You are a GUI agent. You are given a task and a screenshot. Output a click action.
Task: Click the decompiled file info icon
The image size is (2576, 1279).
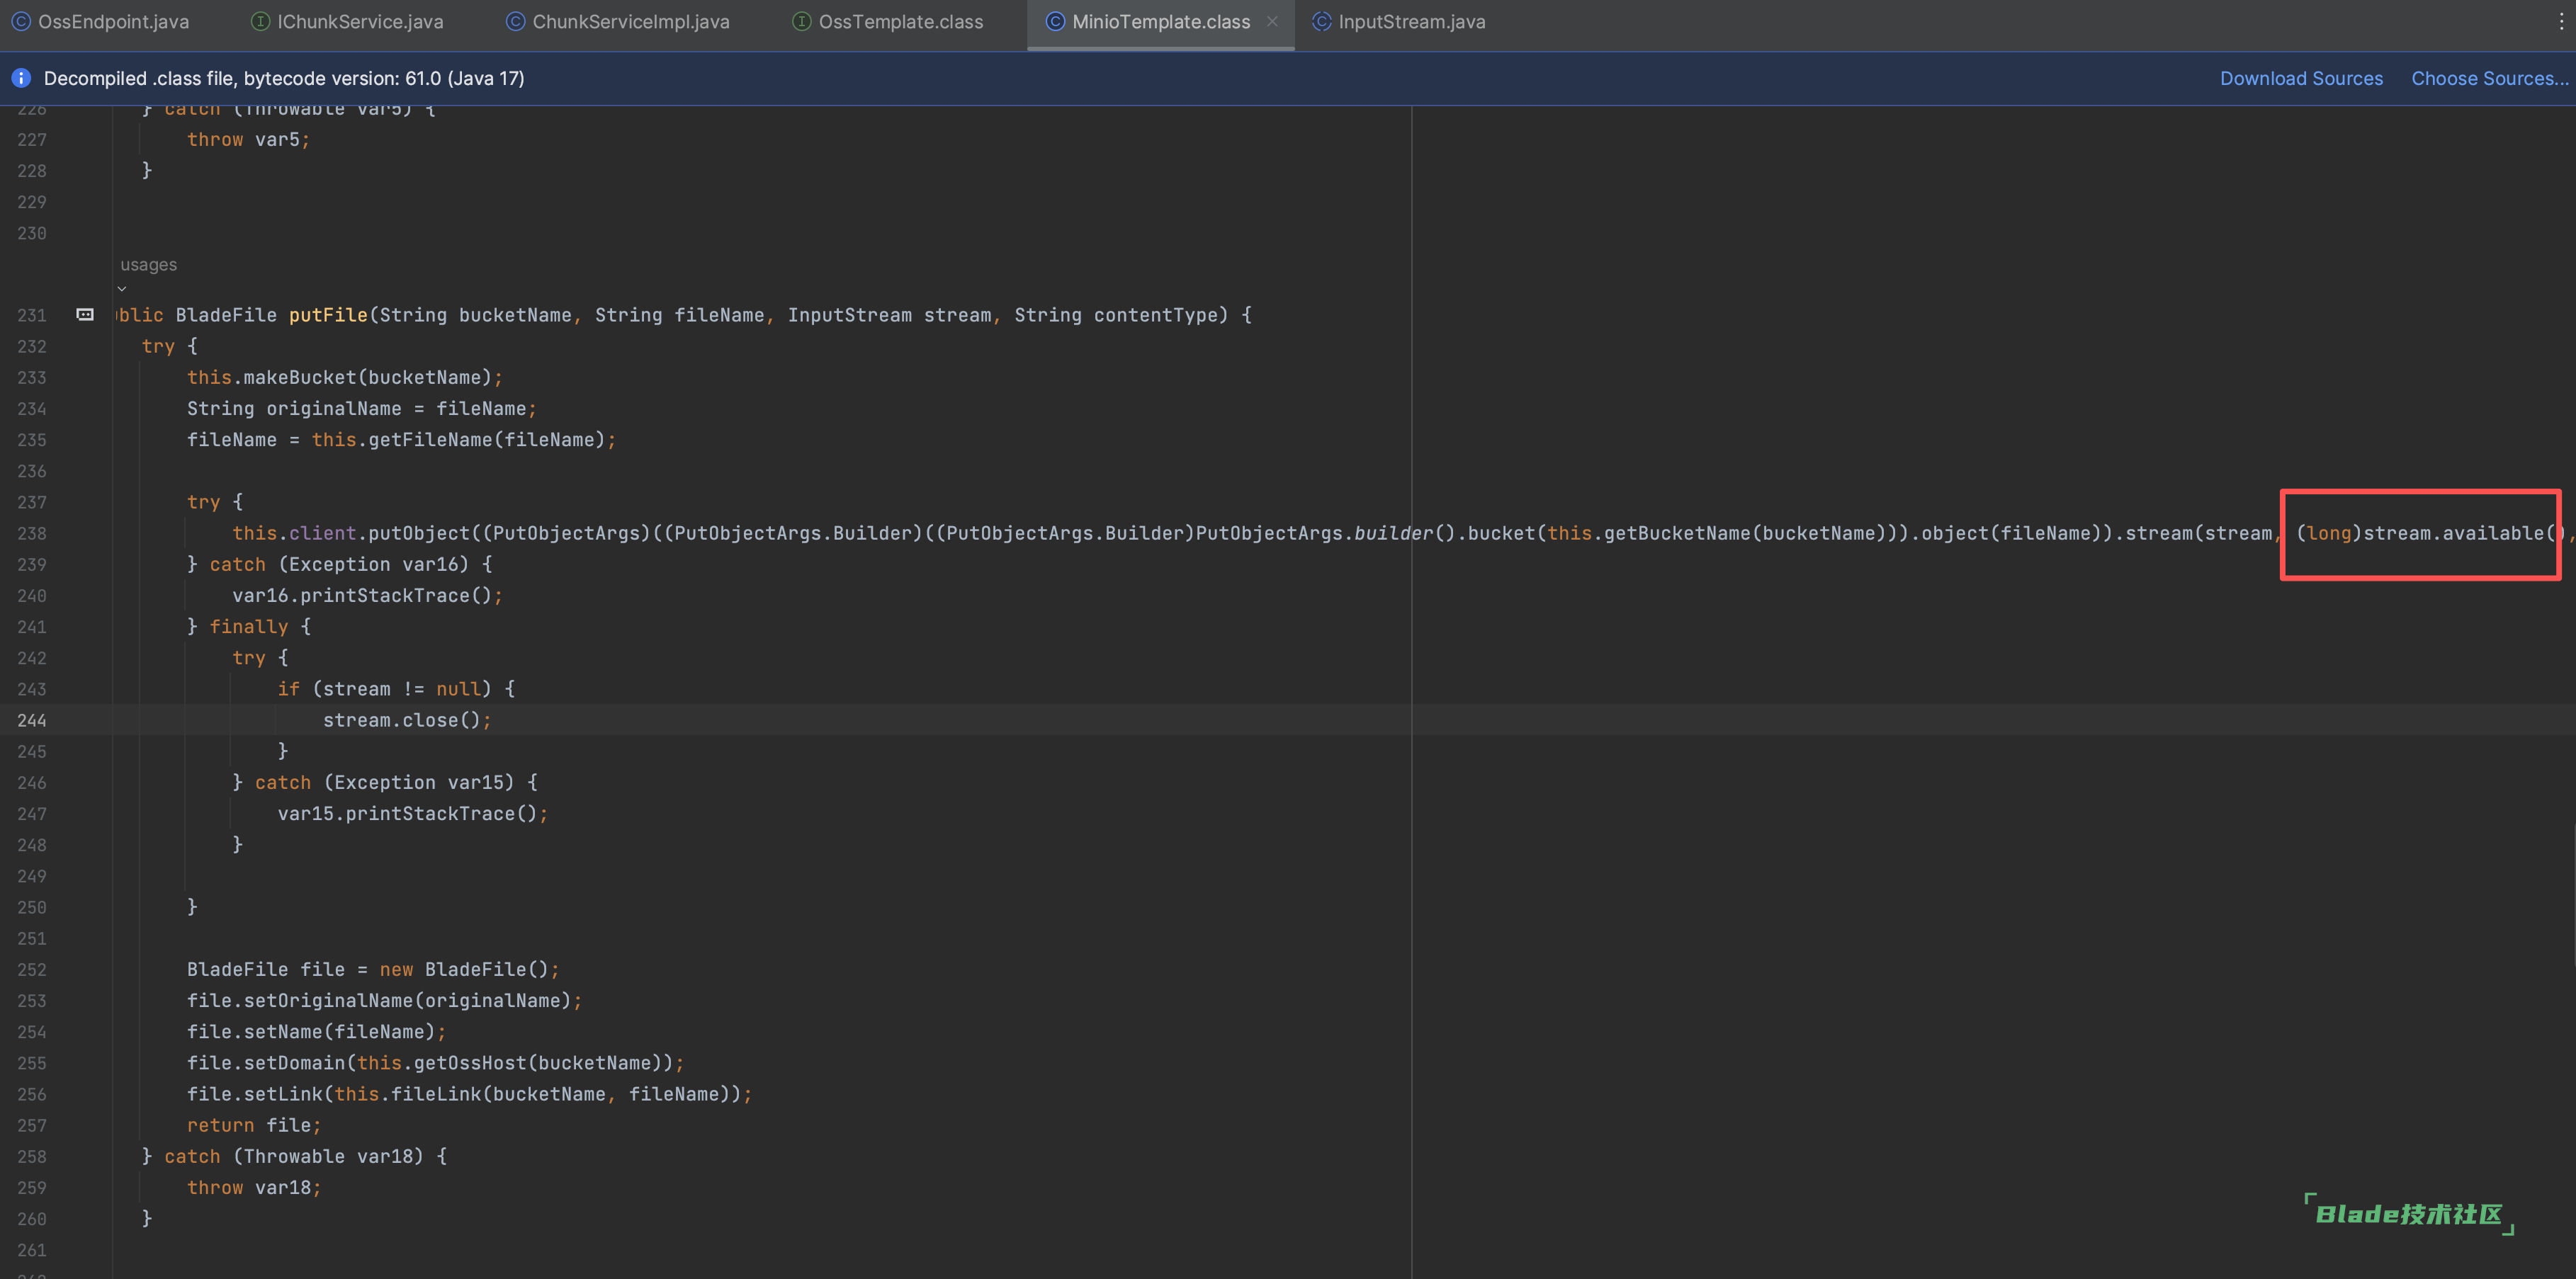coord(21,78)
